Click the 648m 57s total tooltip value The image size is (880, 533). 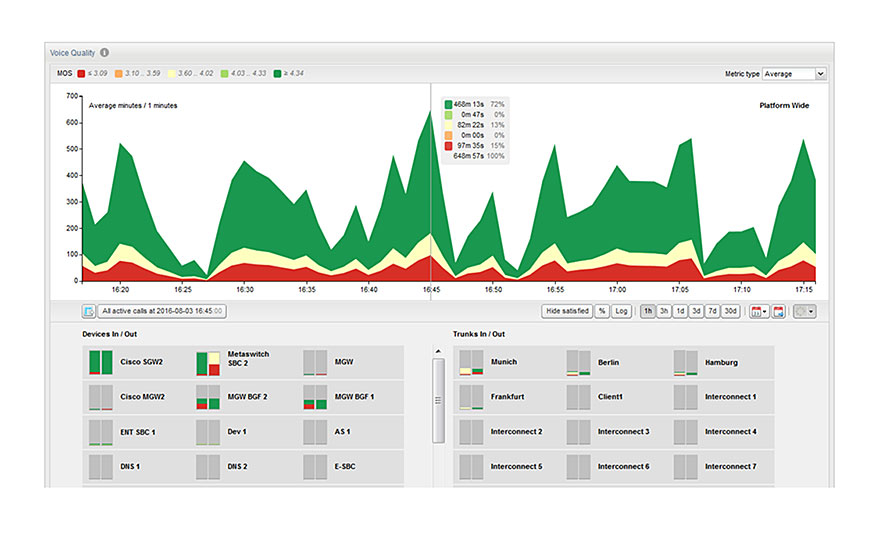469,156
